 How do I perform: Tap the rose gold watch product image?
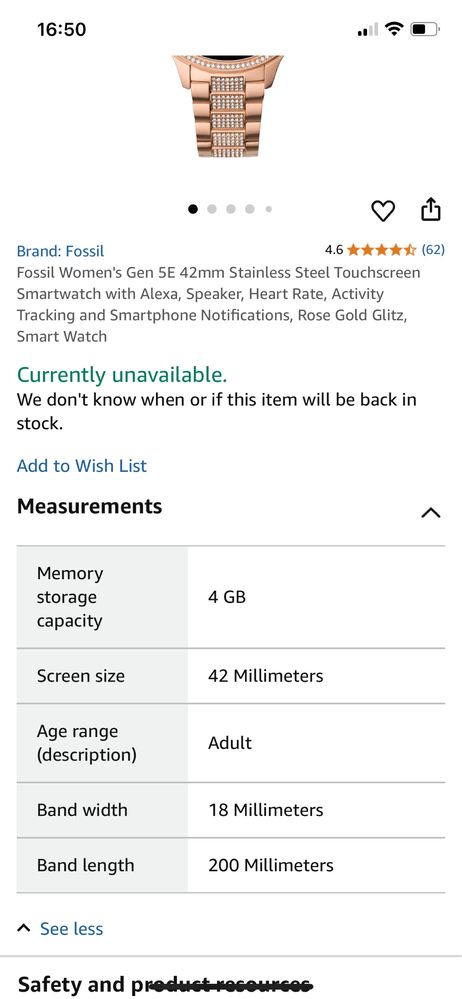click(227, 106)
